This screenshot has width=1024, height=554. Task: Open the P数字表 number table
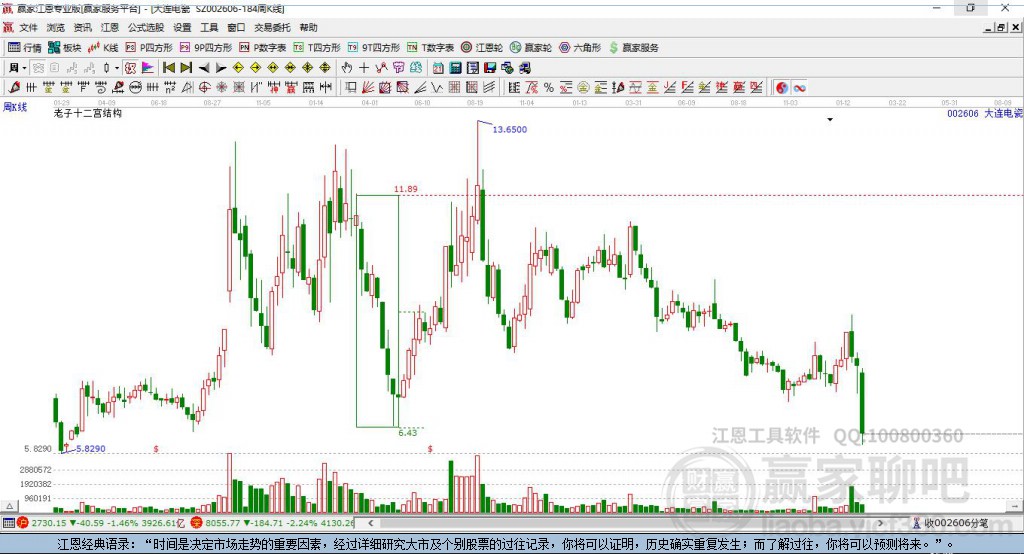point(263,48)
